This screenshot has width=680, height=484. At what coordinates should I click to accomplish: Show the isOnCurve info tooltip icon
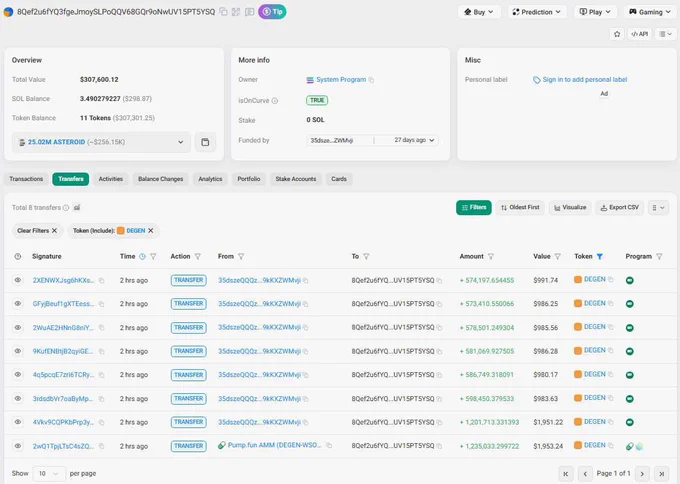(275, 101)
